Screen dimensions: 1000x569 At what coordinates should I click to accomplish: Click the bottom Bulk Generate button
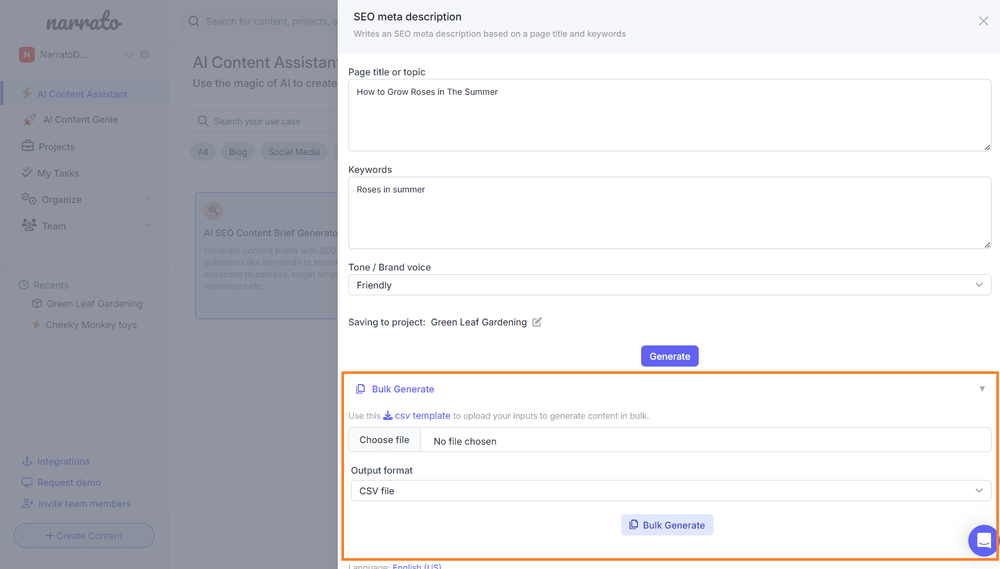(x=667, y=525)
